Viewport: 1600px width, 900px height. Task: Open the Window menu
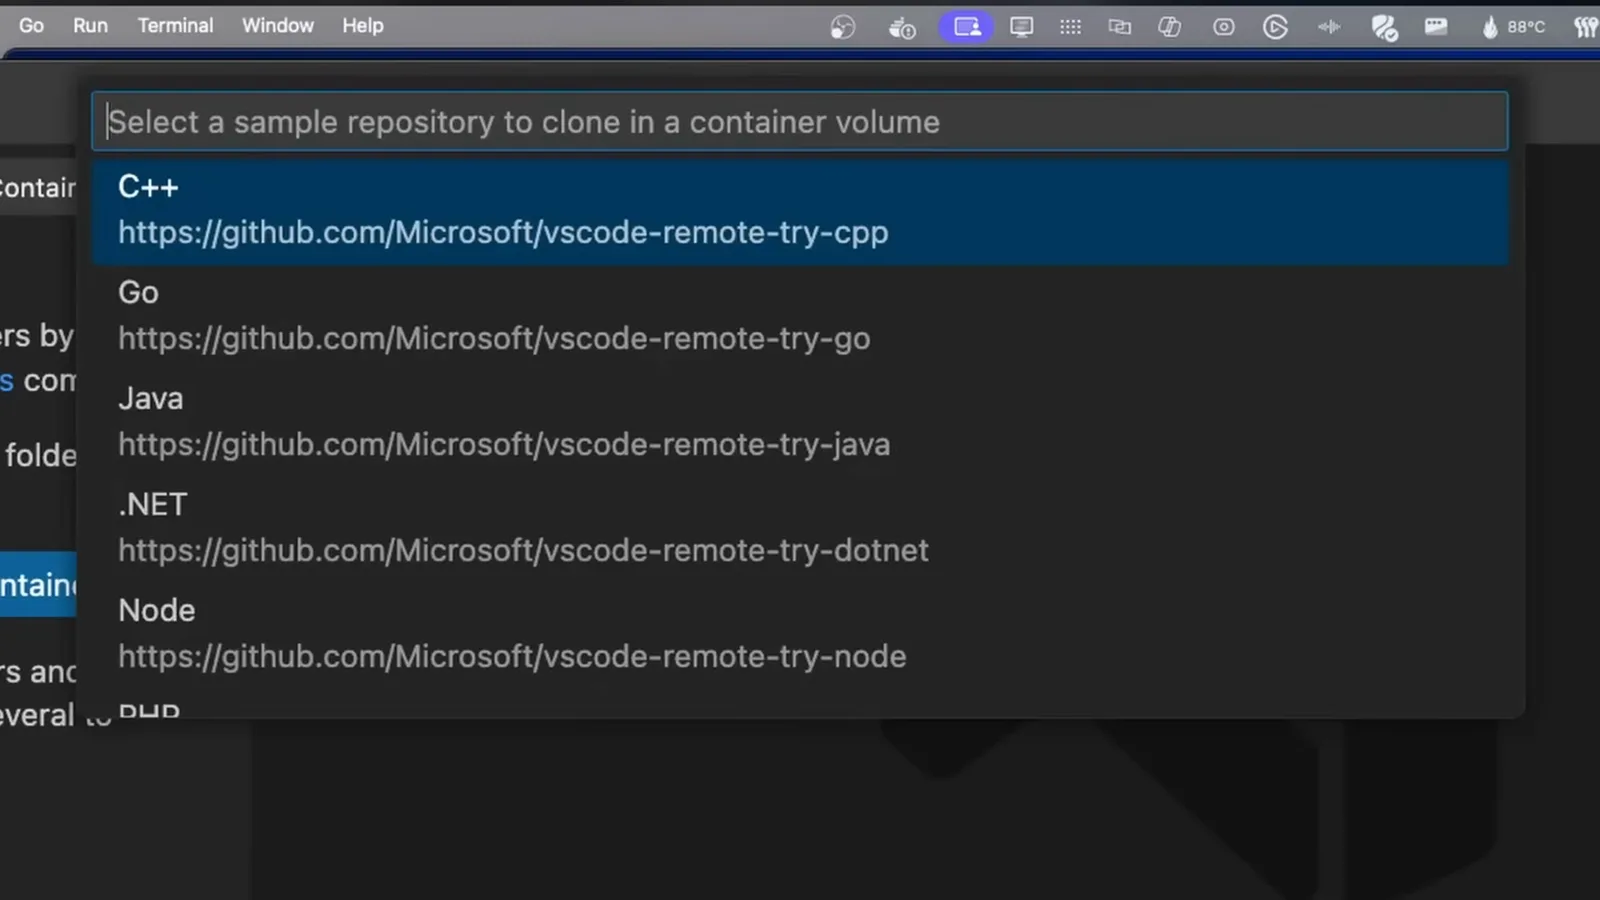pos(278,26)
